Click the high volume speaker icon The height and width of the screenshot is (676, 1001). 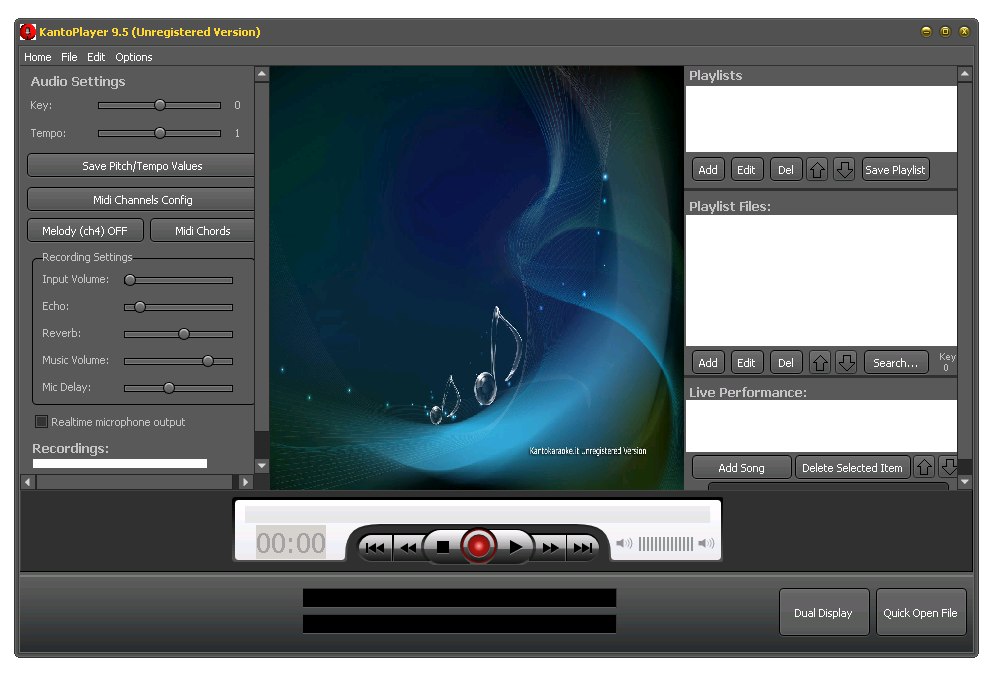tap(706, 543)
